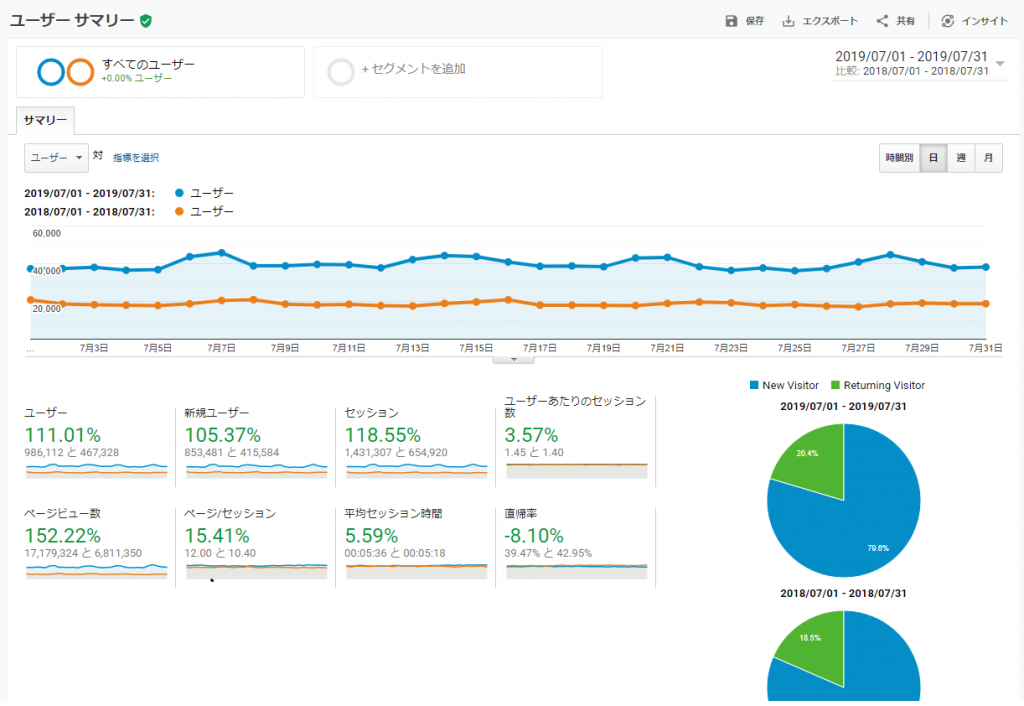Screen dimensions: 1024x706
Task: Click the green verified shield icon
Action: [146, 22]
